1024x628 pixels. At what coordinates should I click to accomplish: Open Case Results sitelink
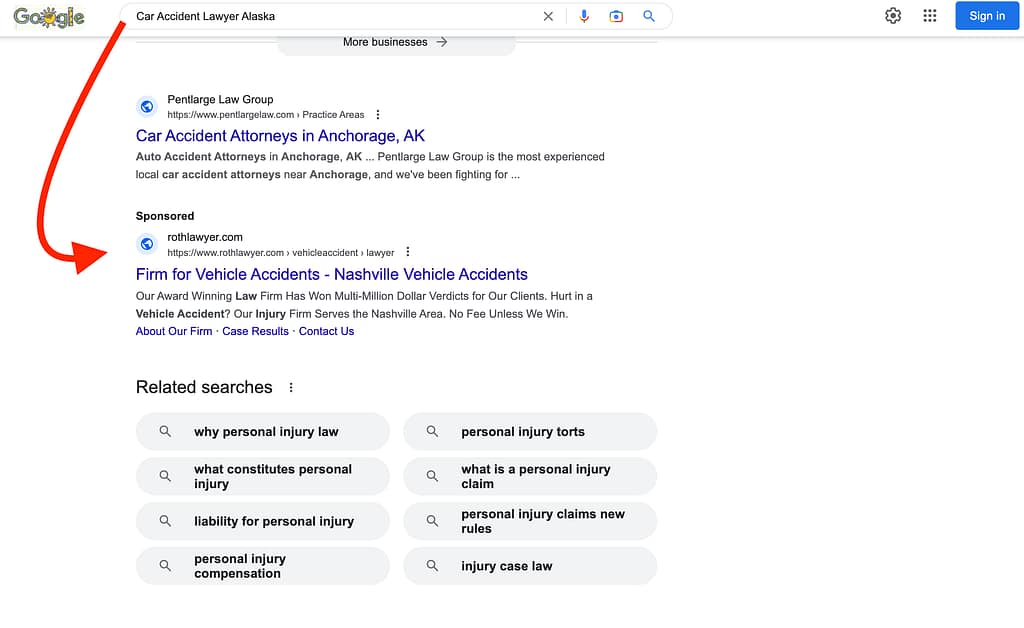pyautogui.click(x=255, y=332)
